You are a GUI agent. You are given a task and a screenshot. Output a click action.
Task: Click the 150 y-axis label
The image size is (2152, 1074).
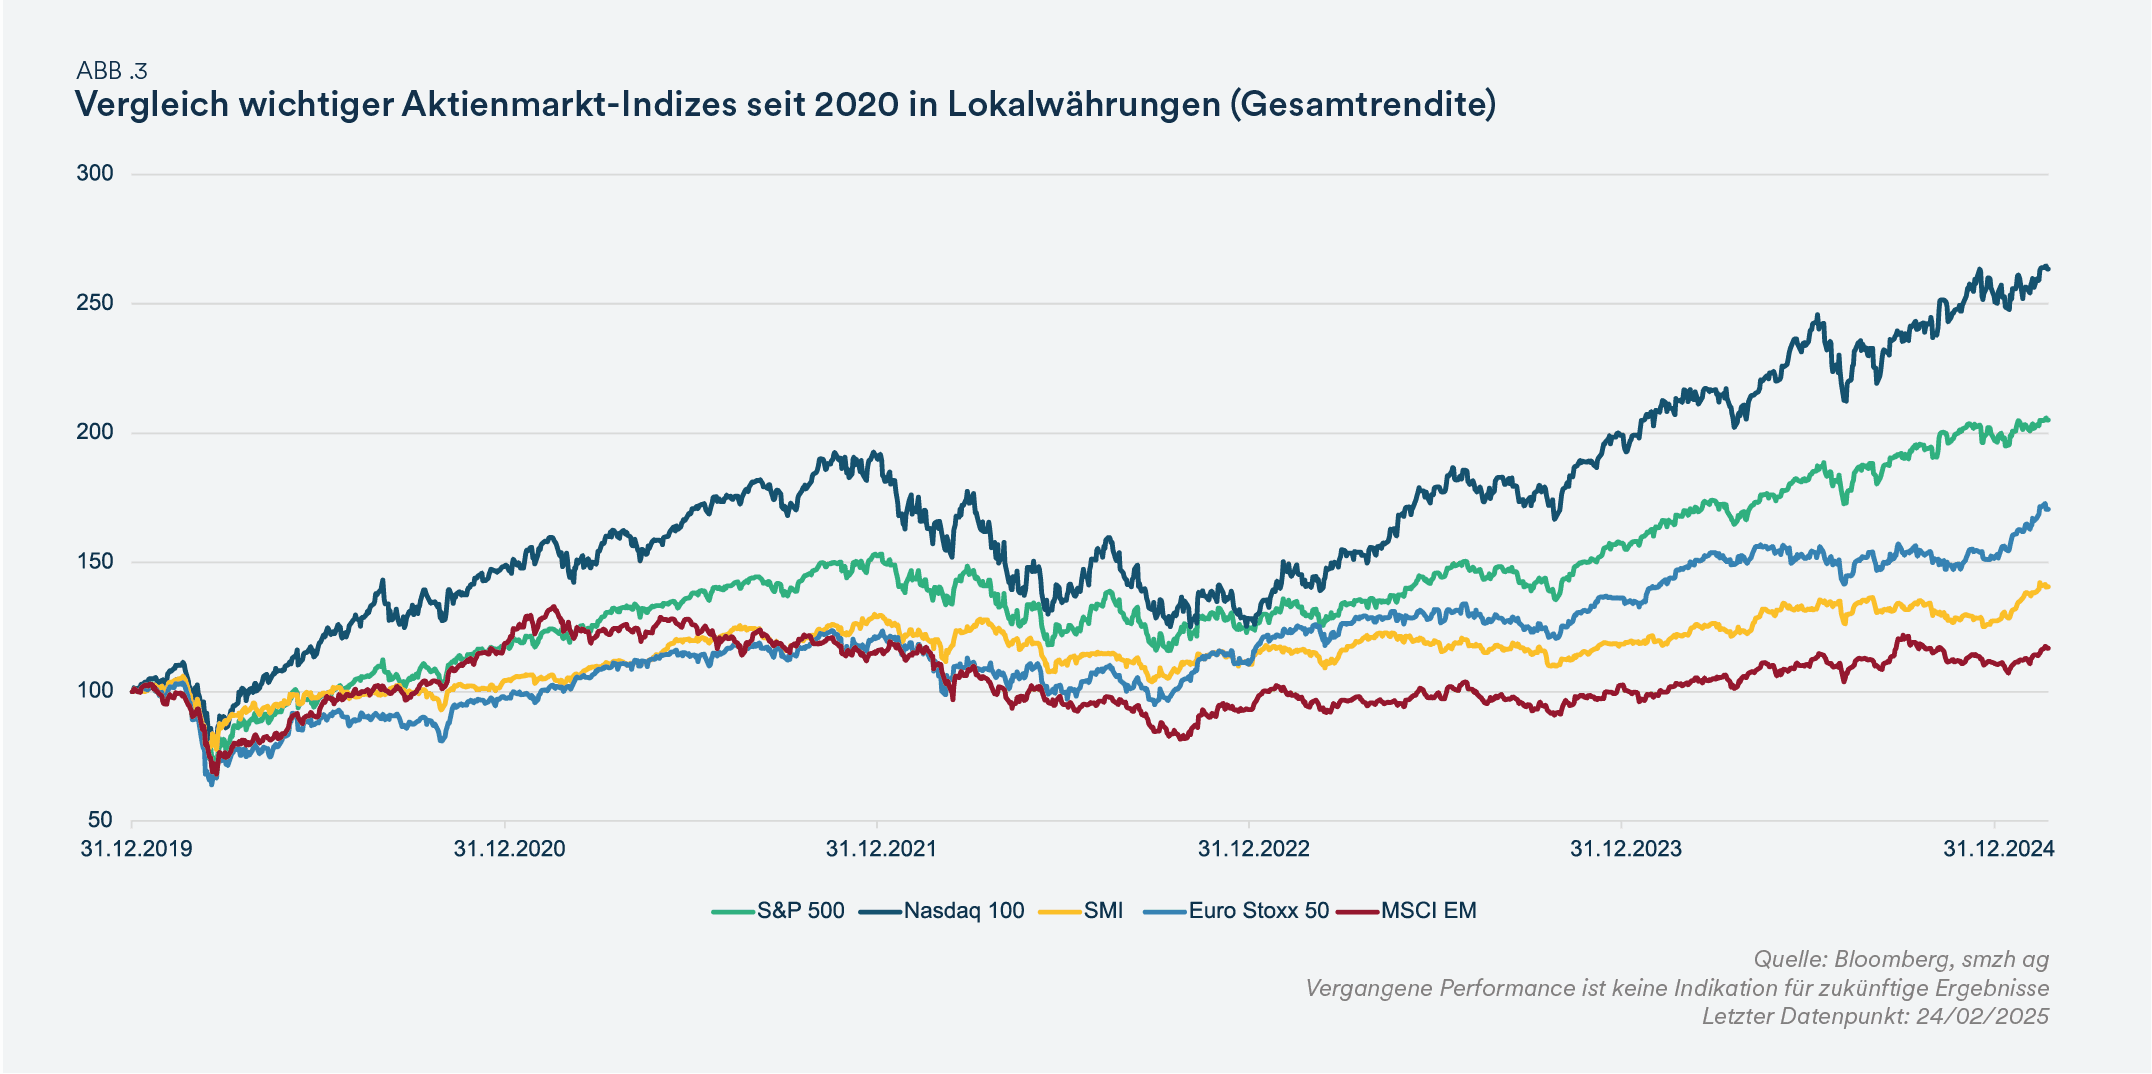[95, 561]
